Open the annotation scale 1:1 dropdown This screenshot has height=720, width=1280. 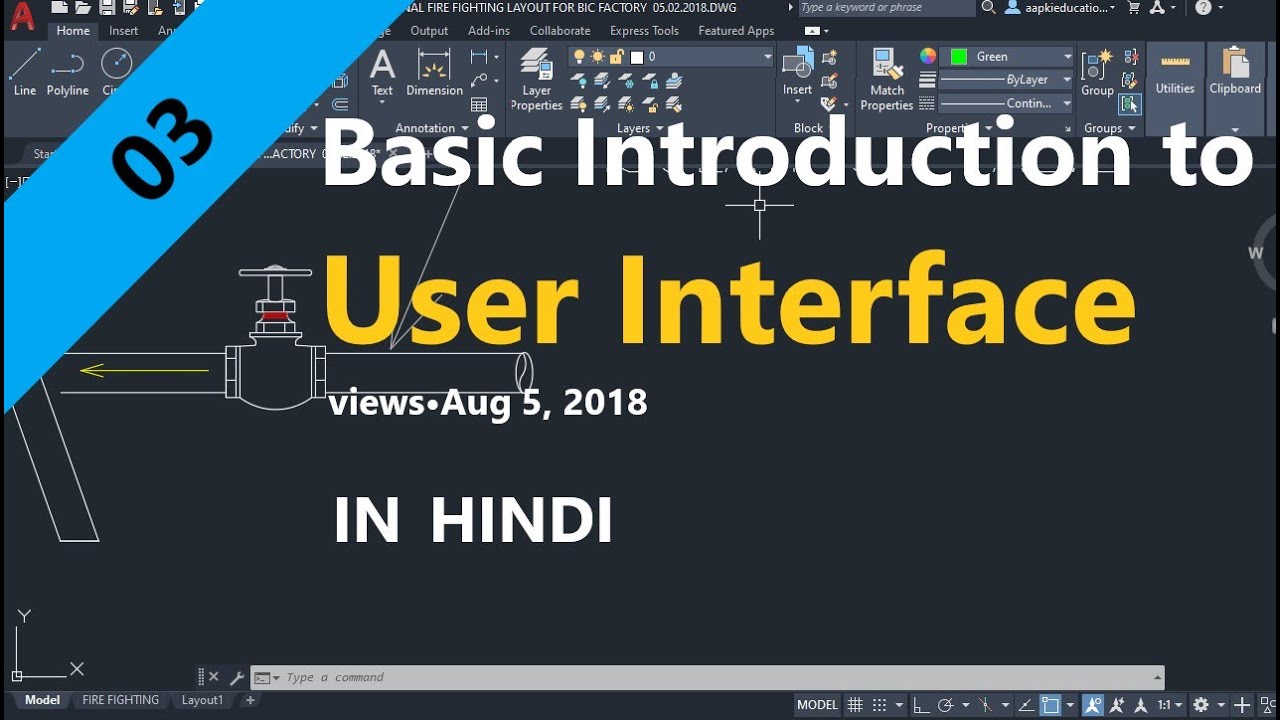point(1170,705)
